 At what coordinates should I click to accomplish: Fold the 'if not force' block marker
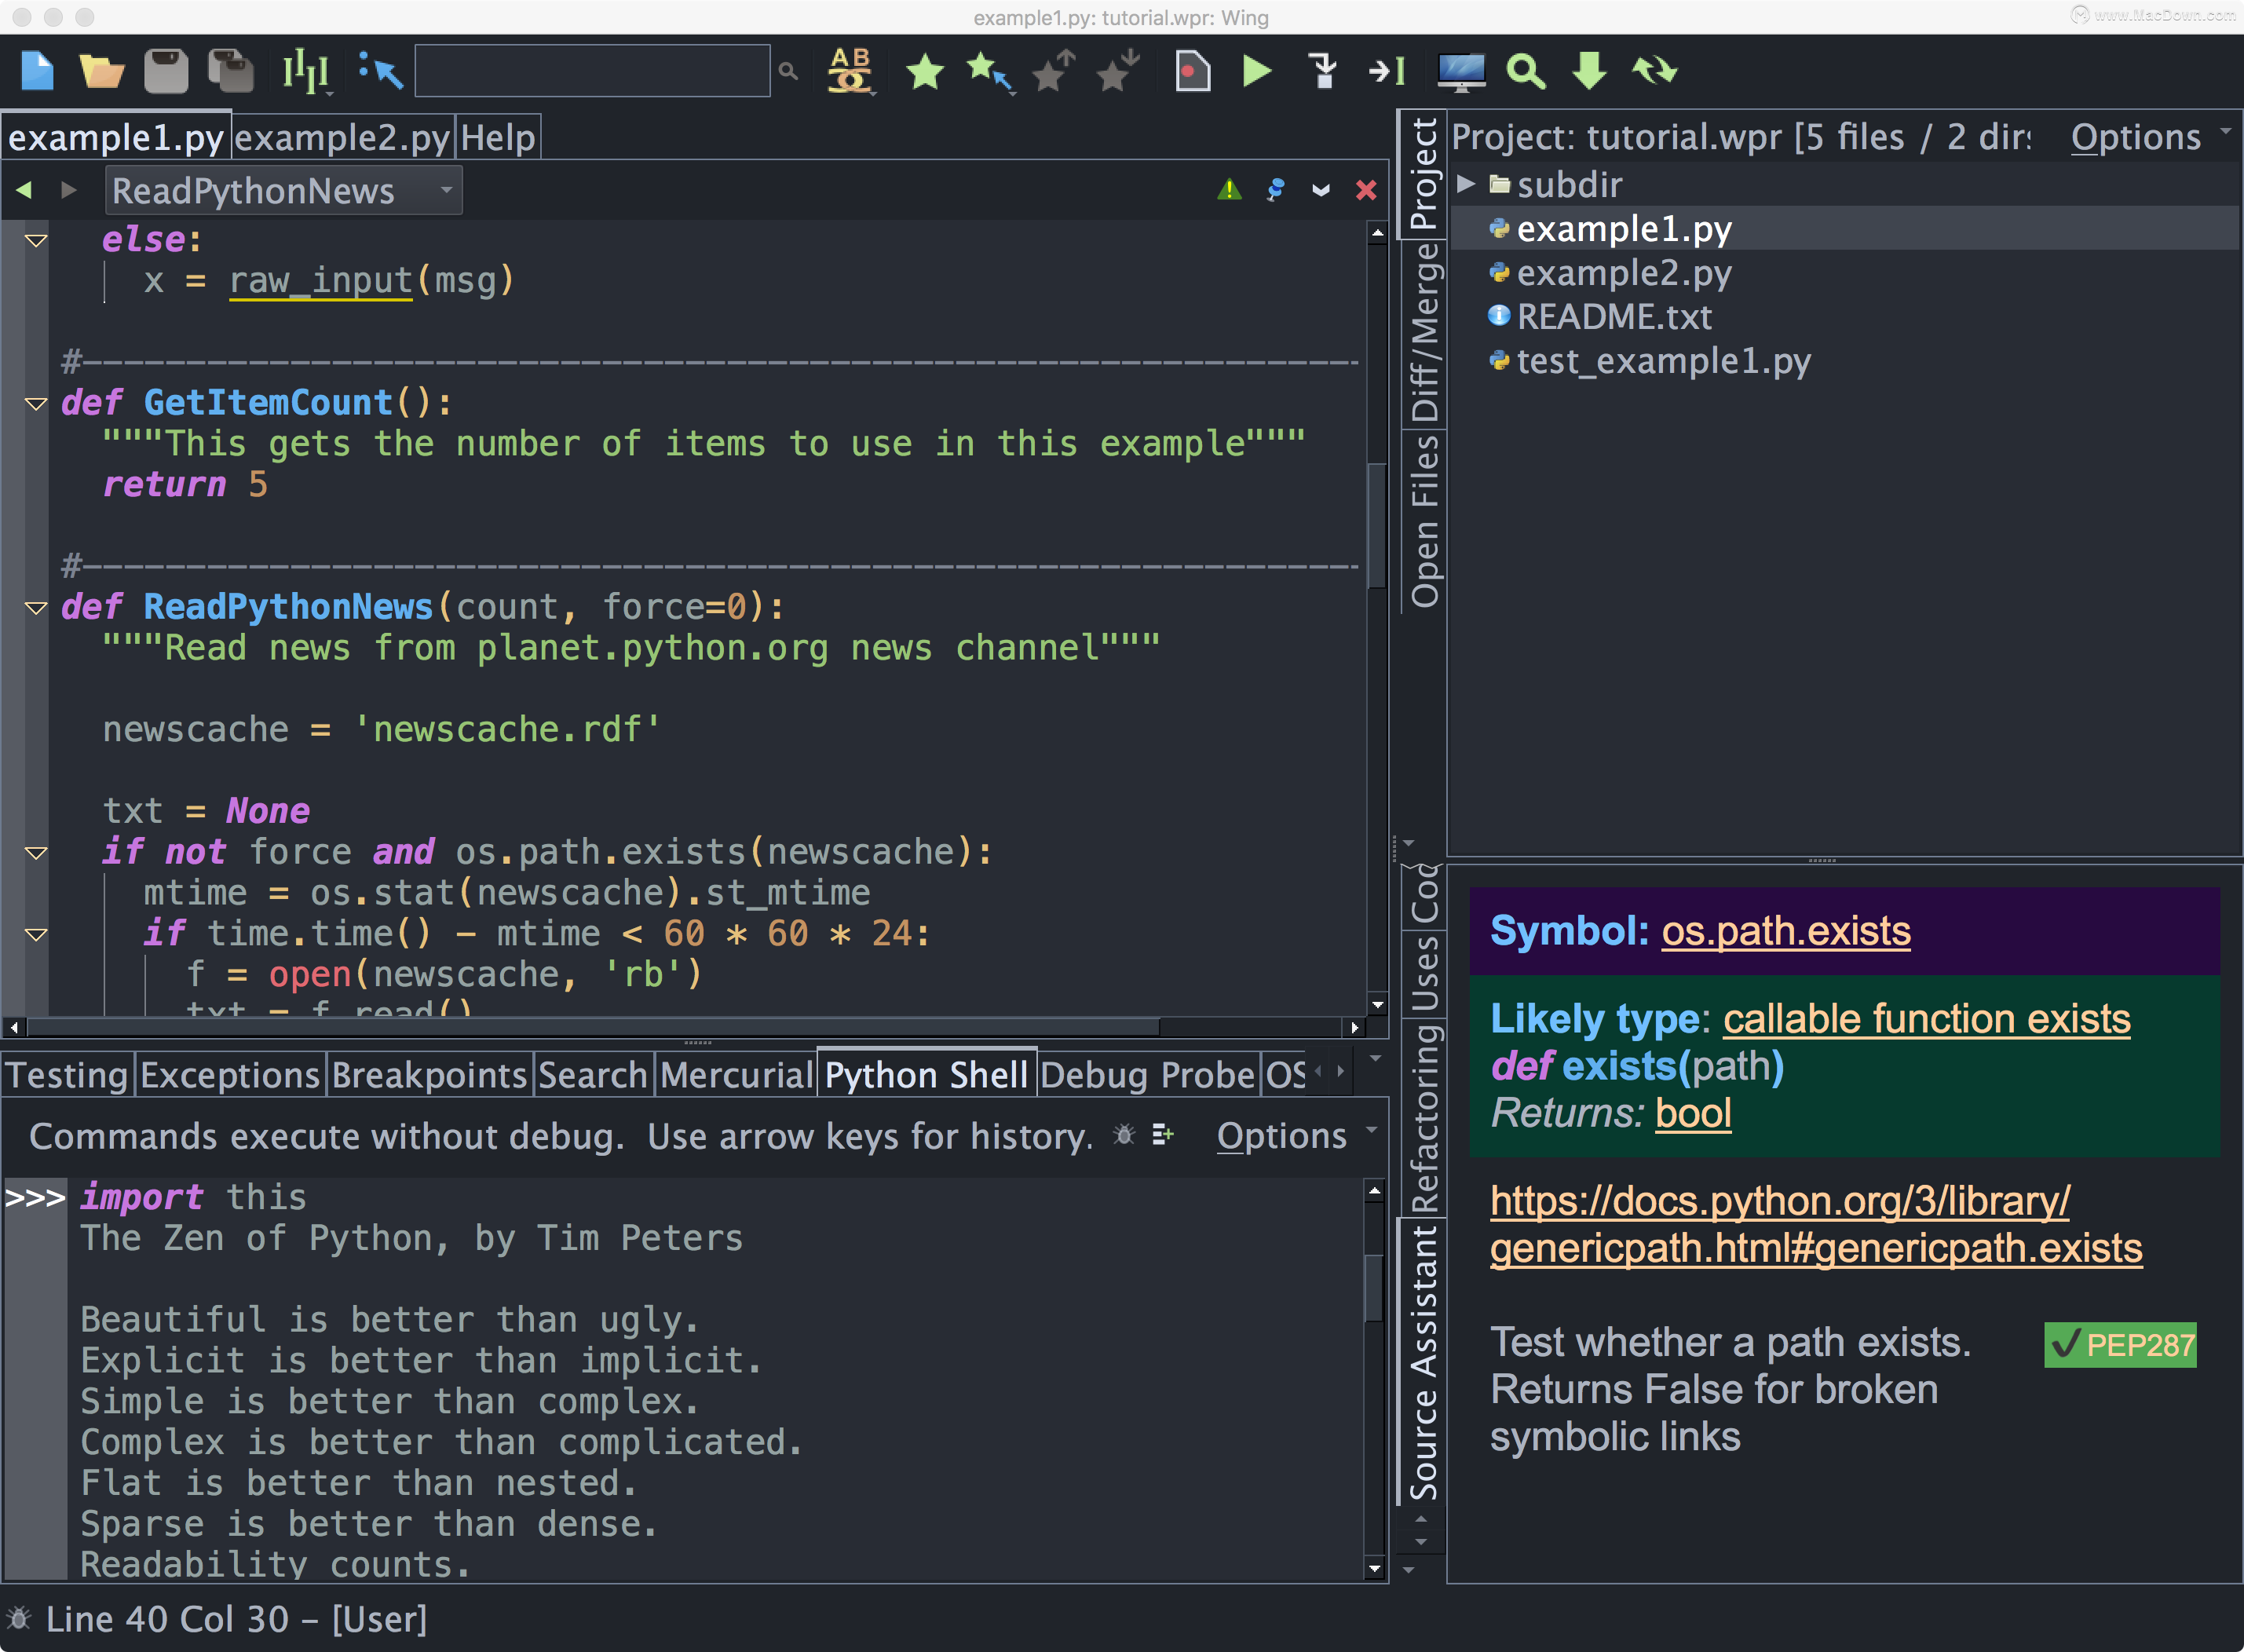36,853
